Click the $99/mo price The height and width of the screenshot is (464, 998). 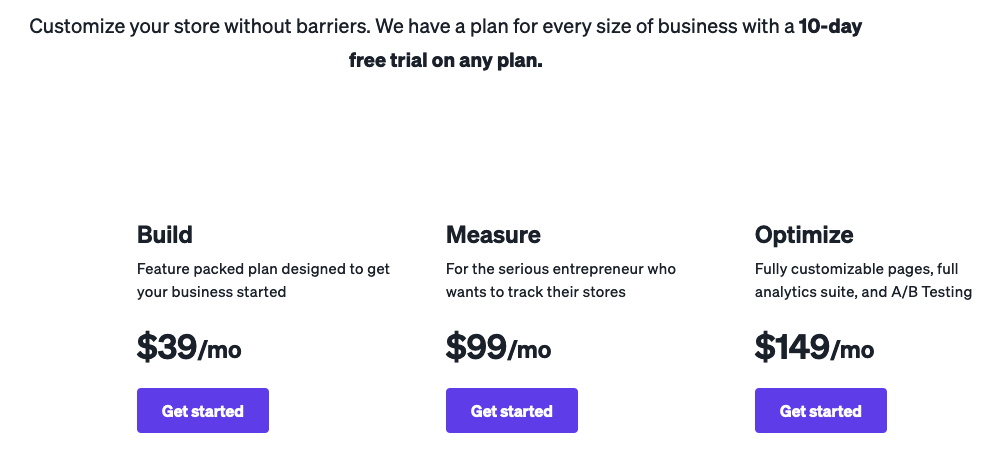[498, 347]
